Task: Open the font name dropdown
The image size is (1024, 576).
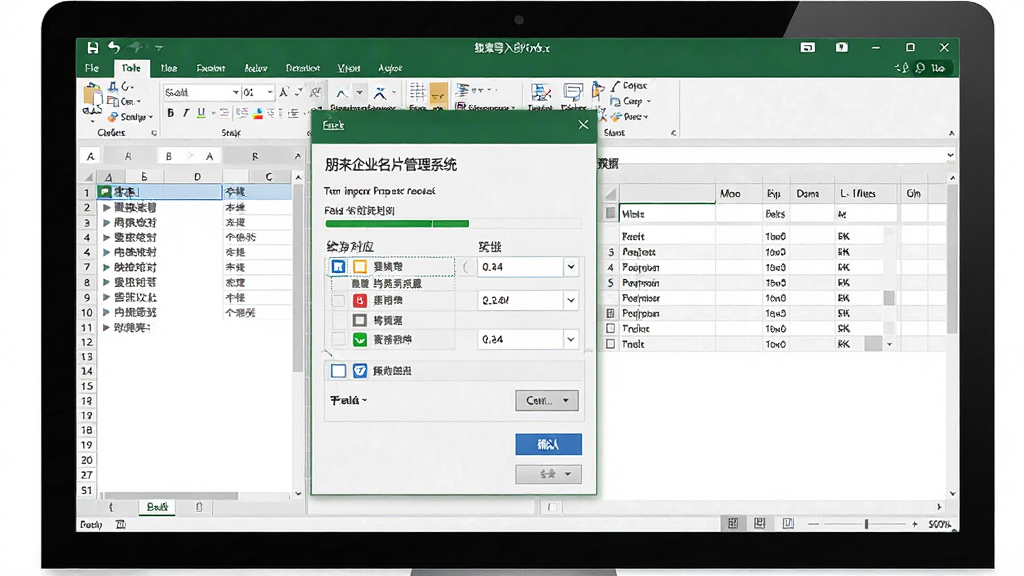Action: 235,93
